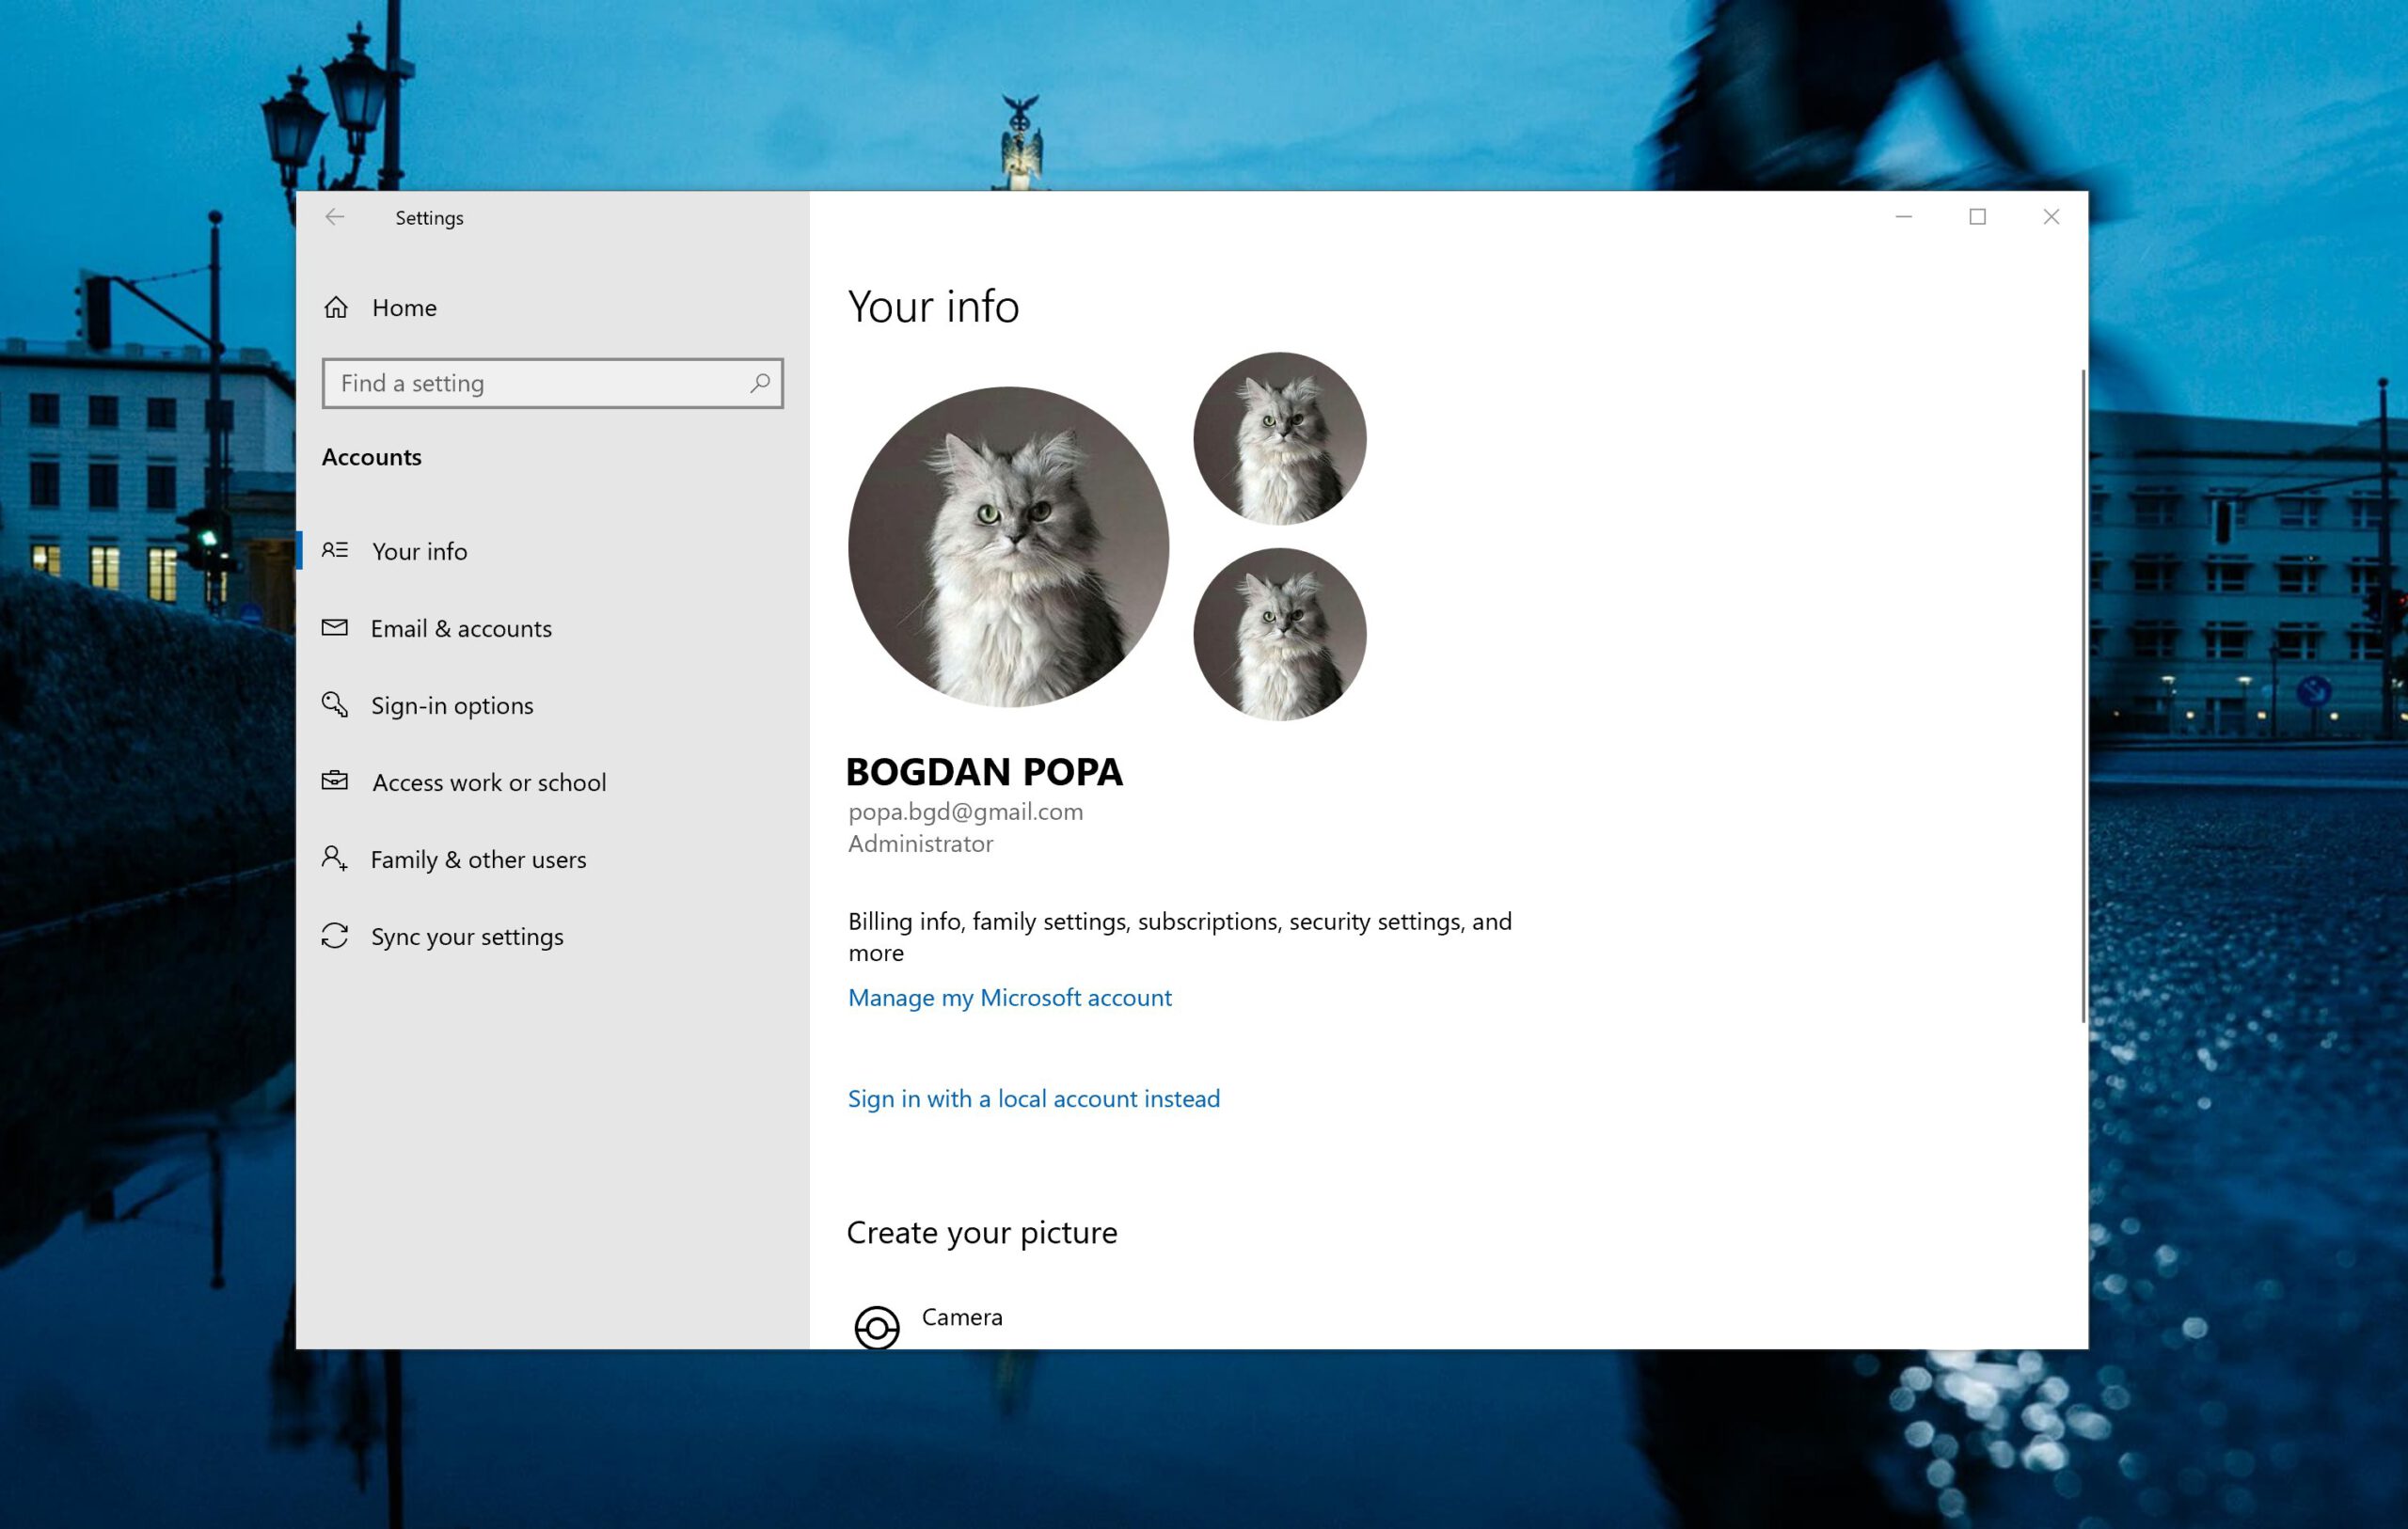Screen dimensions: 2408x1529
Task: Select the top small cat thumbnail
Action: (x=1280, y=438)
